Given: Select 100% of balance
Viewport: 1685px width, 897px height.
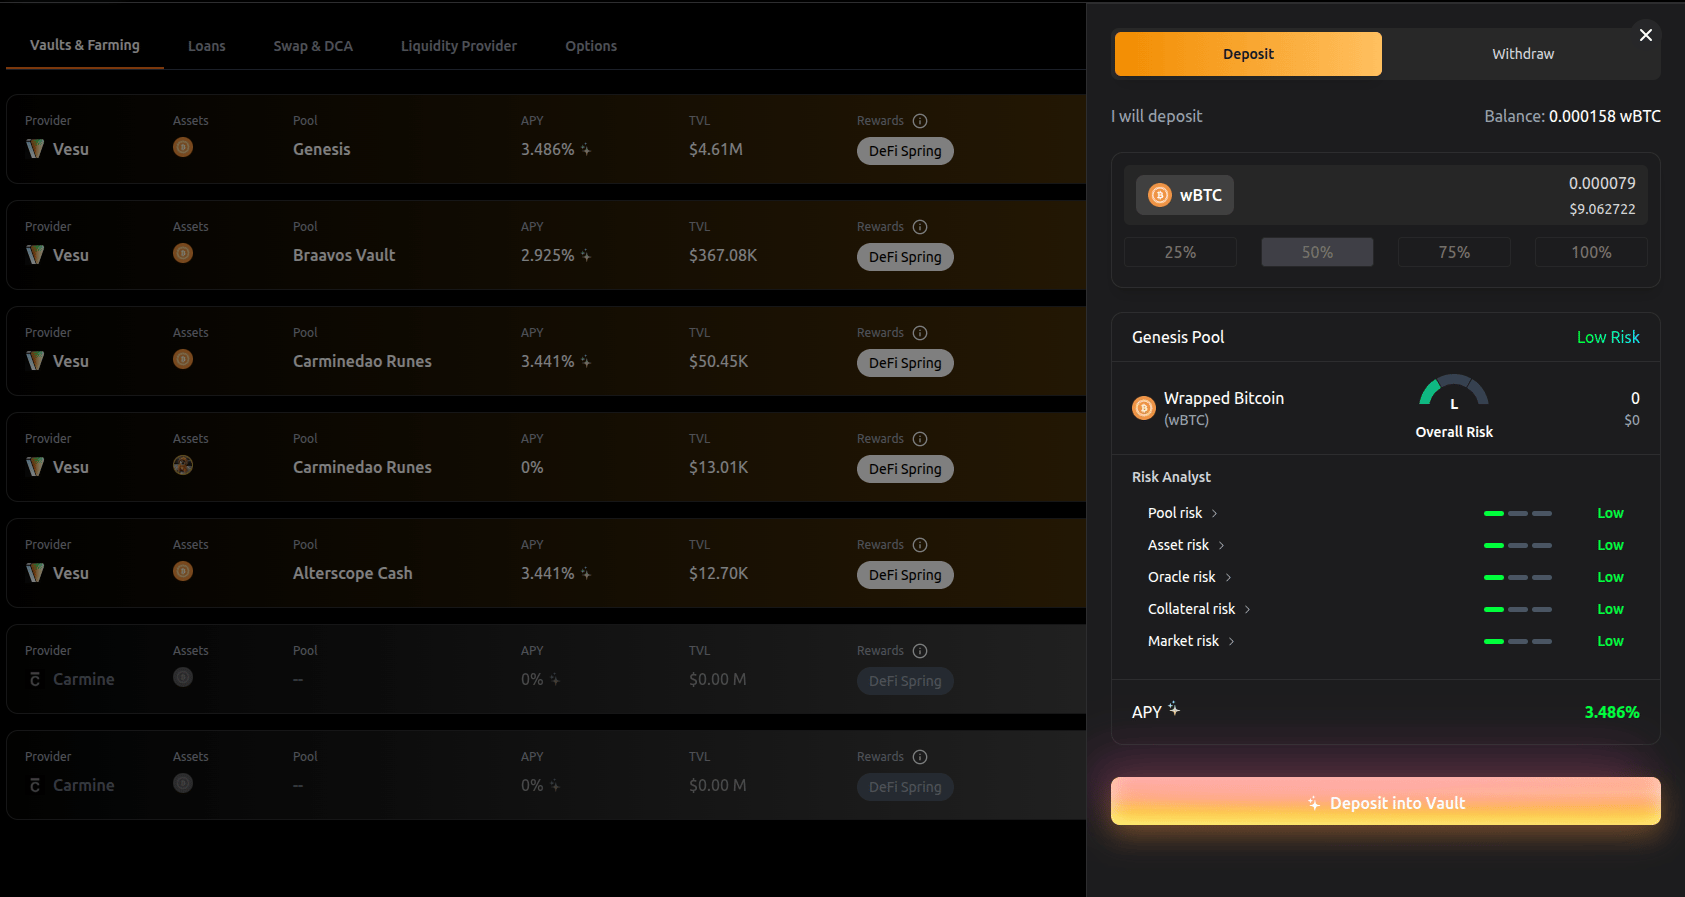Looking at the screenshot, I should click(x=1591, y=252).
